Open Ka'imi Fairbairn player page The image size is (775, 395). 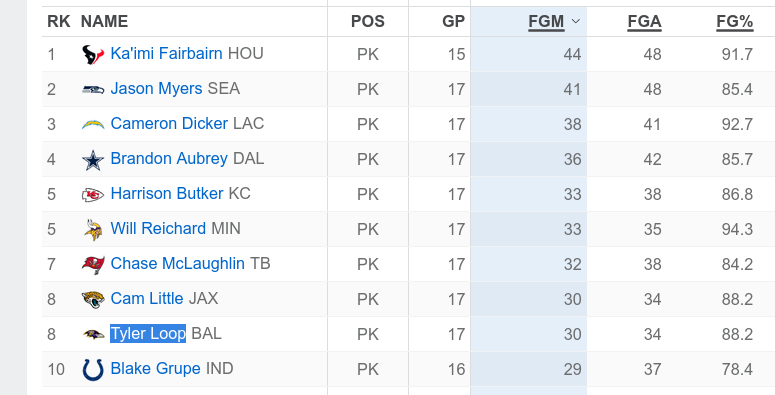click(x=166, y=53)
